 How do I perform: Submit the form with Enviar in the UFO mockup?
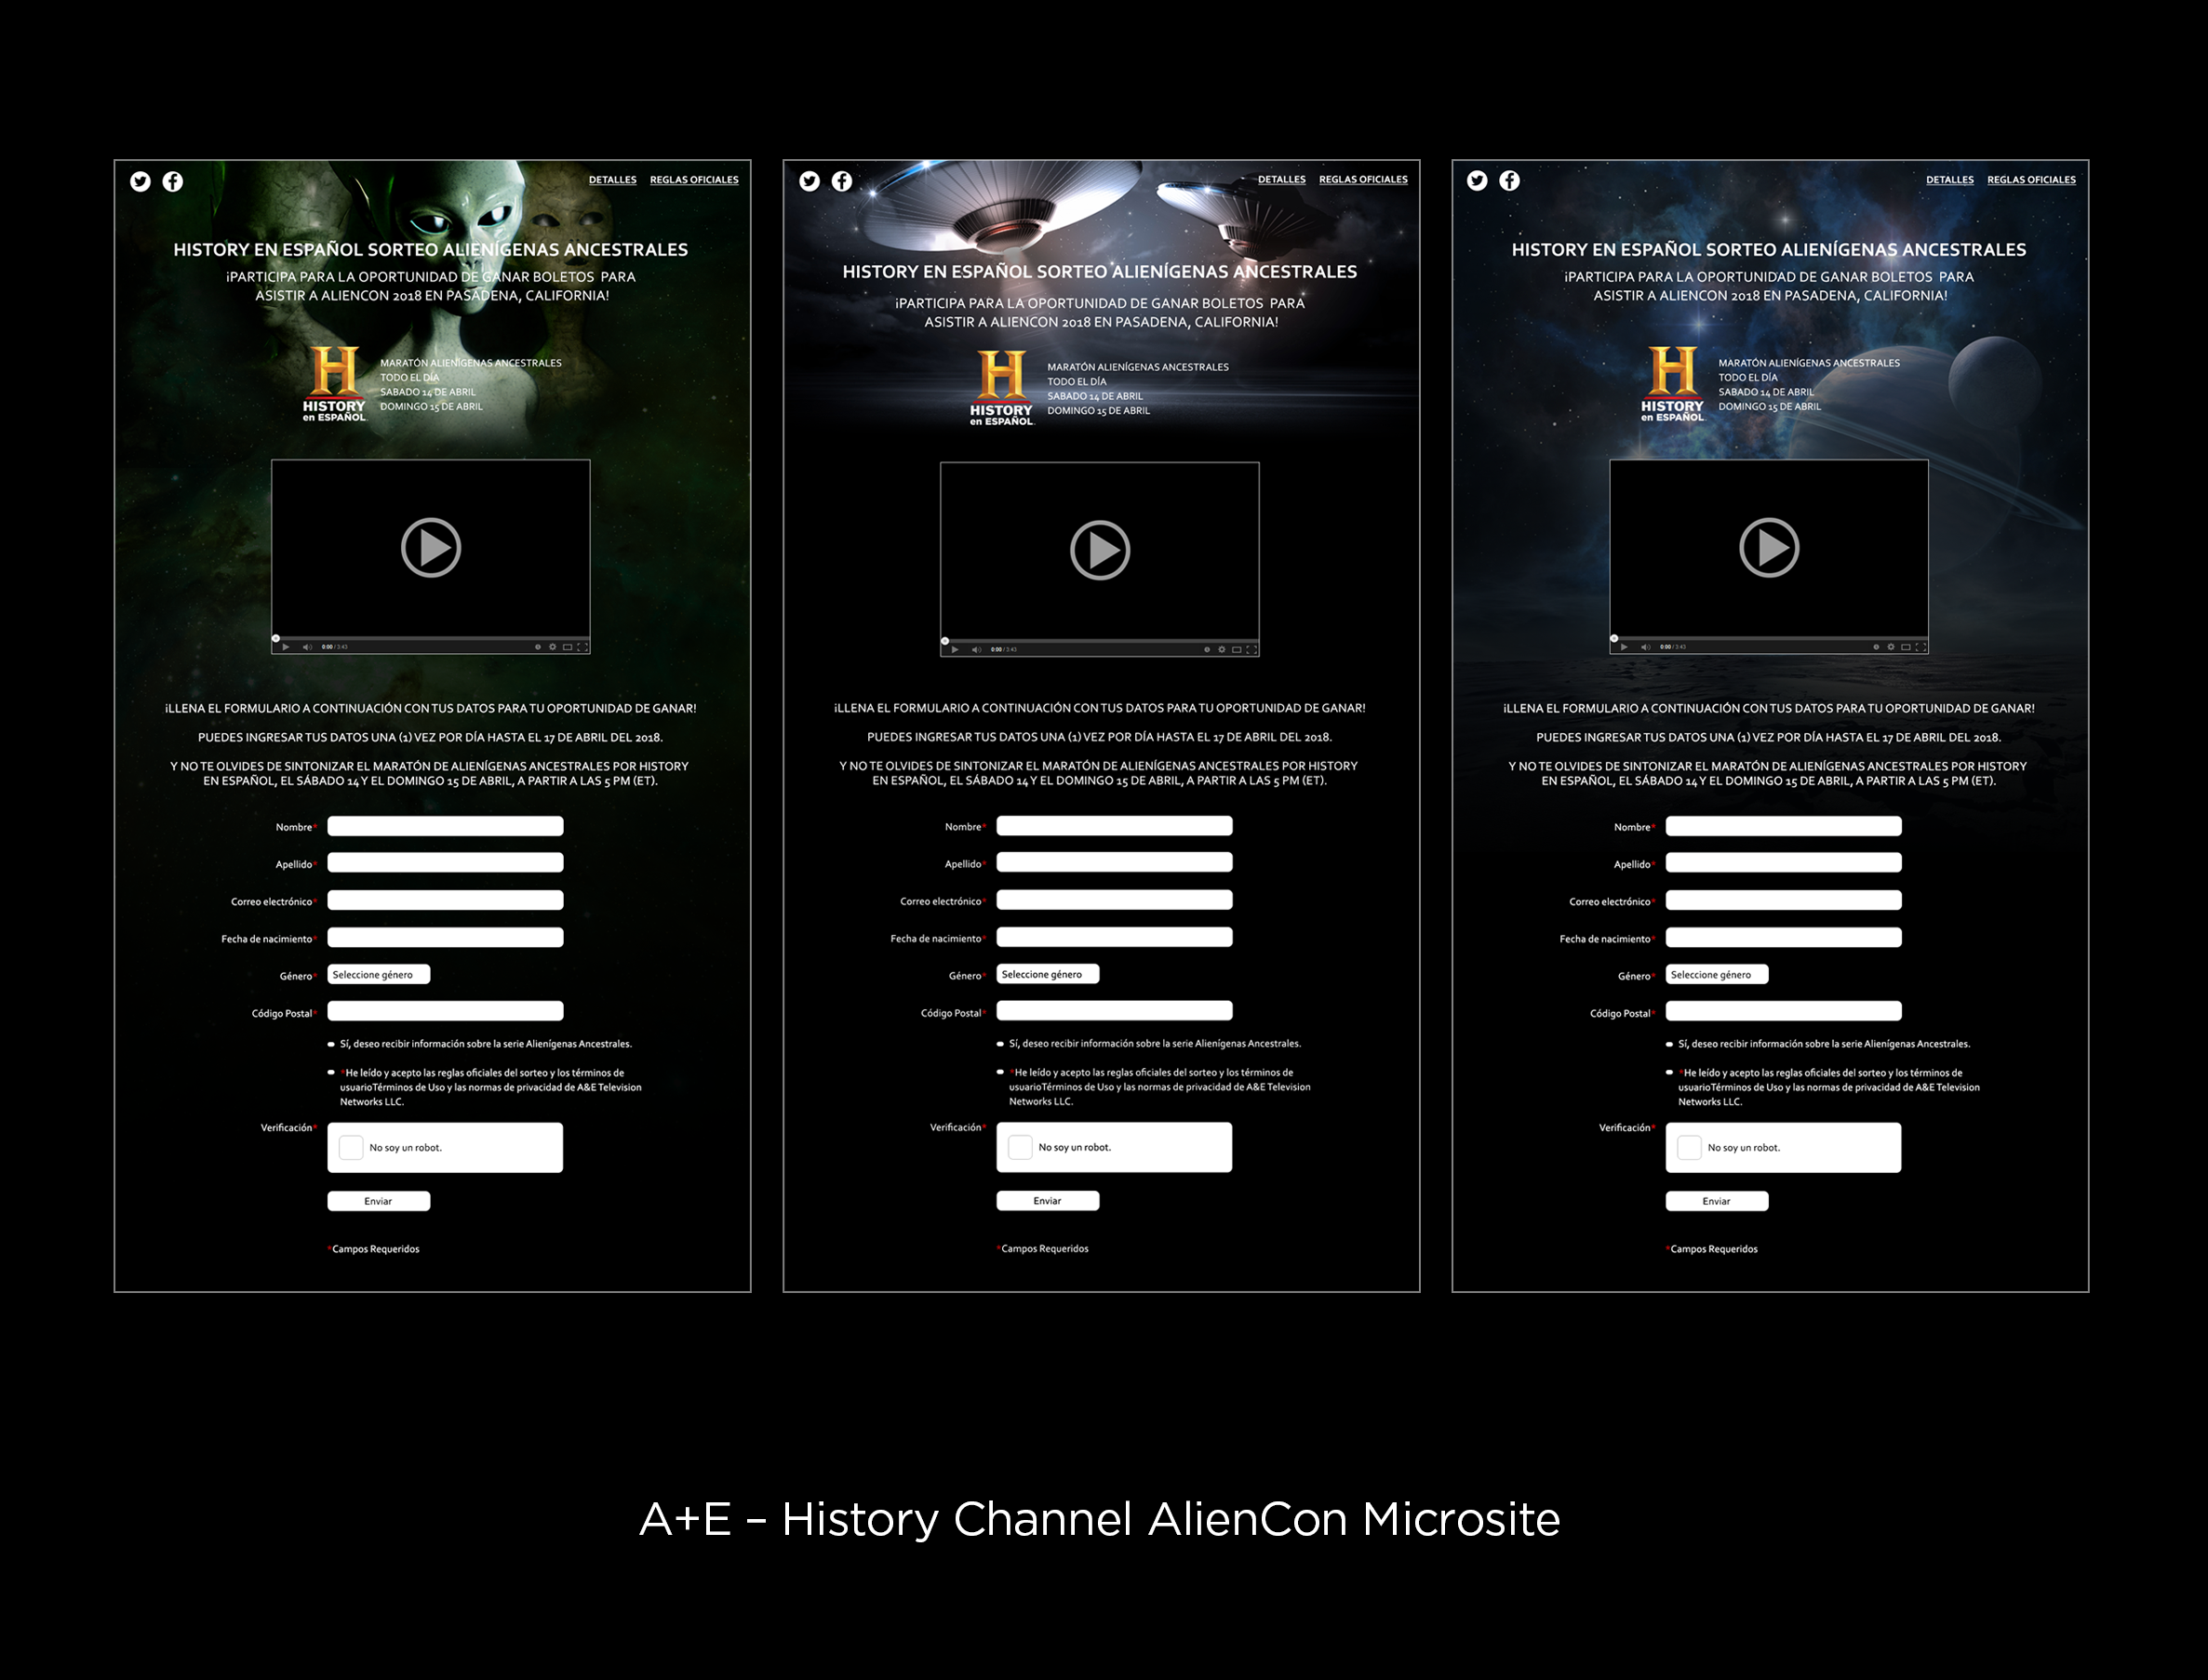(1048, 1200)
